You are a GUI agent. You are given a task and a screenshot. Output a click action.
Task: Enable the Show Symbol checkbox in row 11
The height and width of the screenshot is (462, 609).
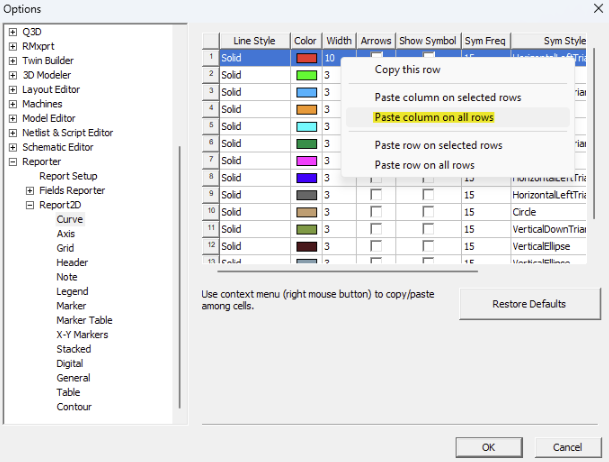428,228
